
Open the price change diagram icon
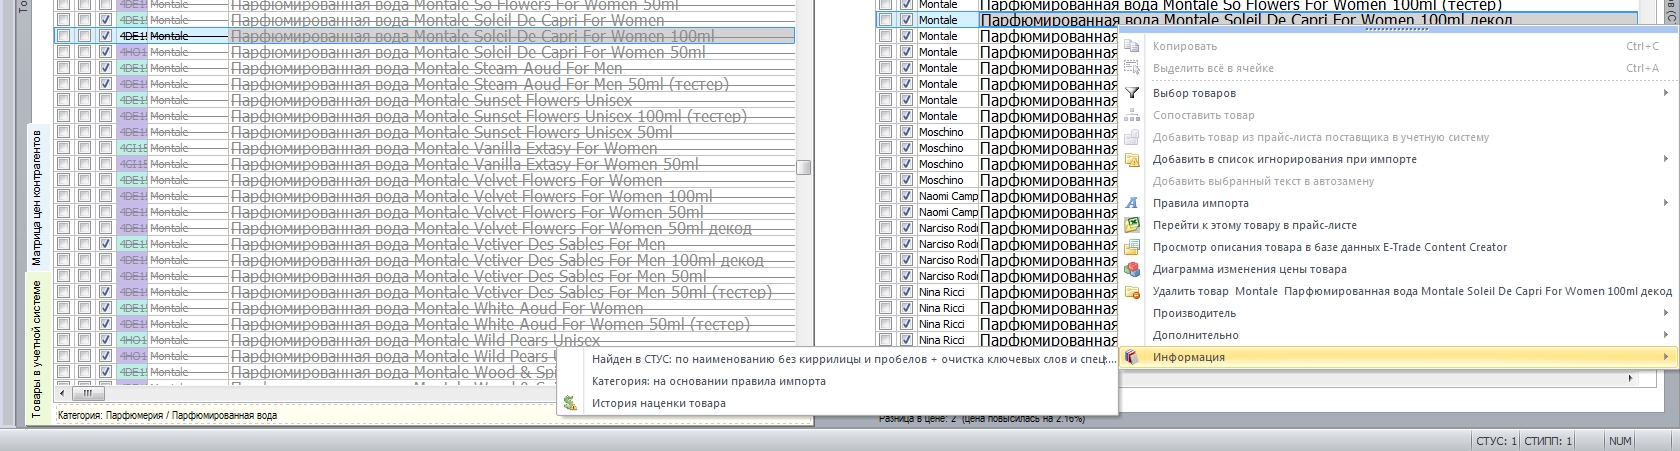point(1132,269)
